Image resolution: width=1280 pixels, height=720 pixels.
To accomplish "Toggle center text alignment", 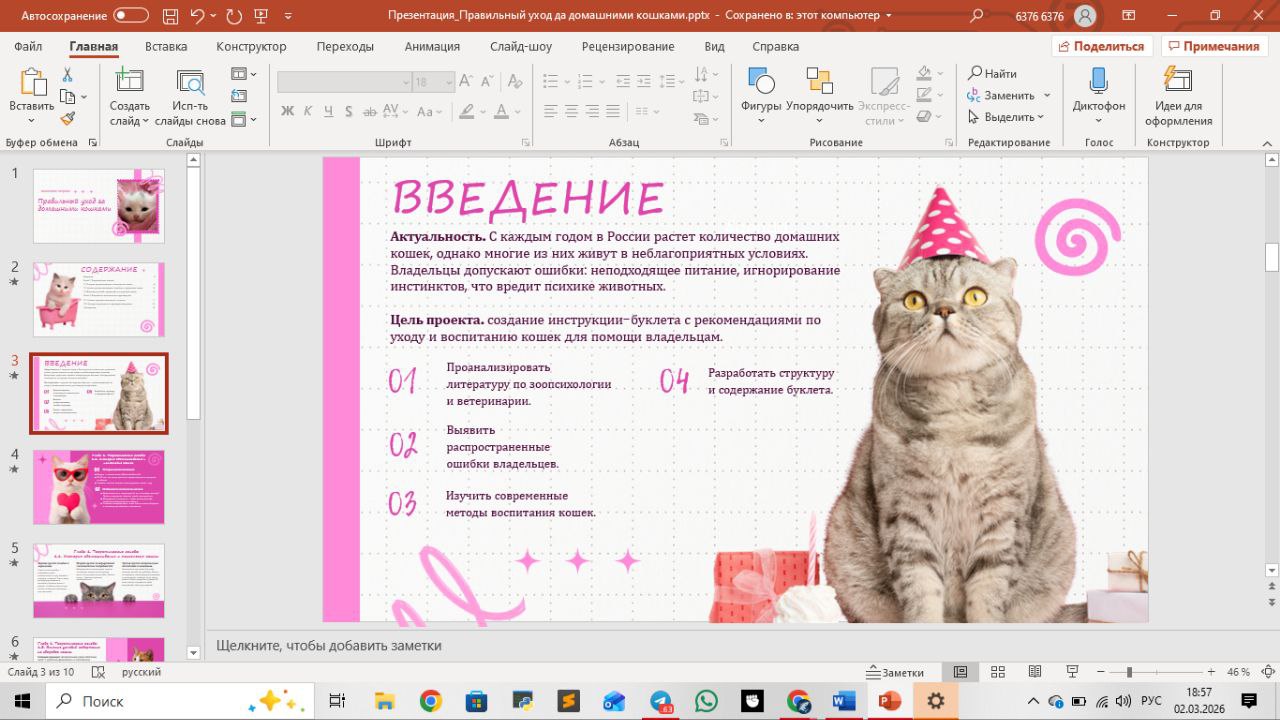I will point(571,111).
